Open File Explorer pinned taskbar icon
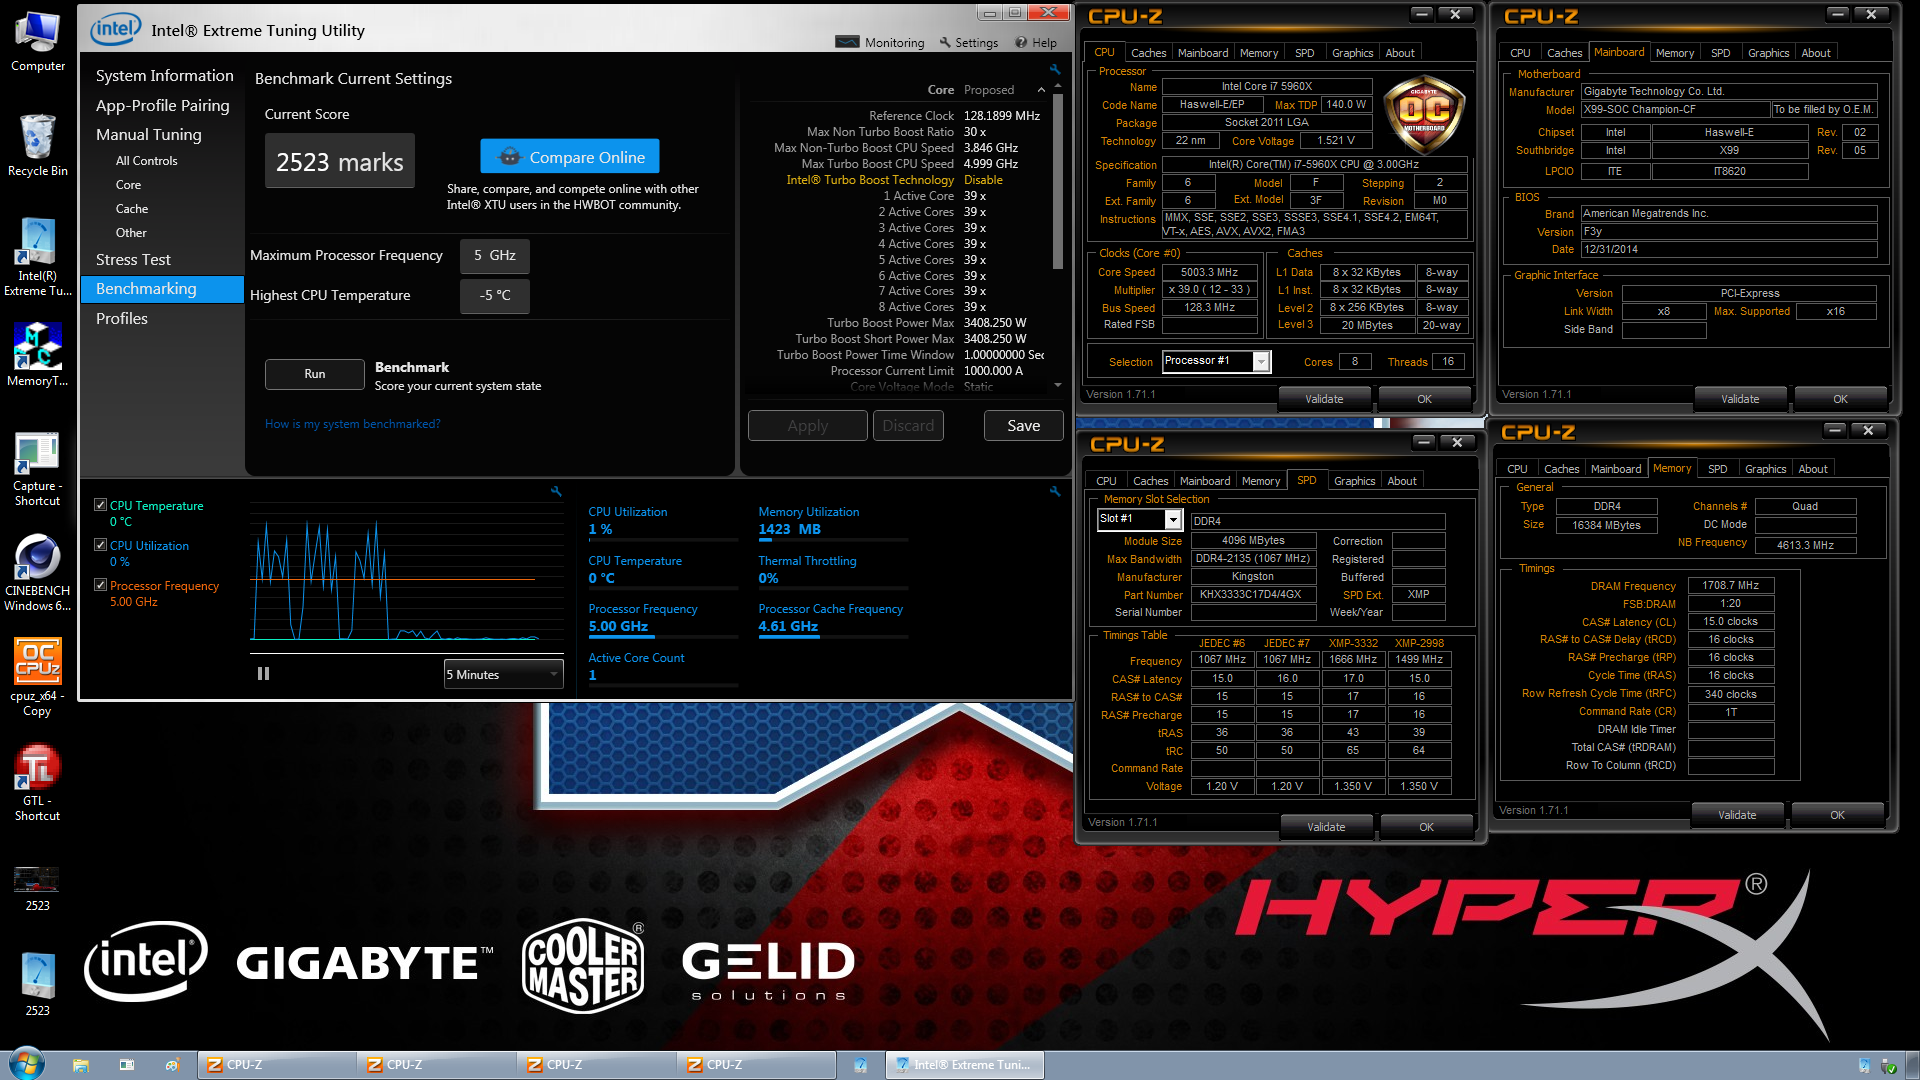 [81, 1065]
